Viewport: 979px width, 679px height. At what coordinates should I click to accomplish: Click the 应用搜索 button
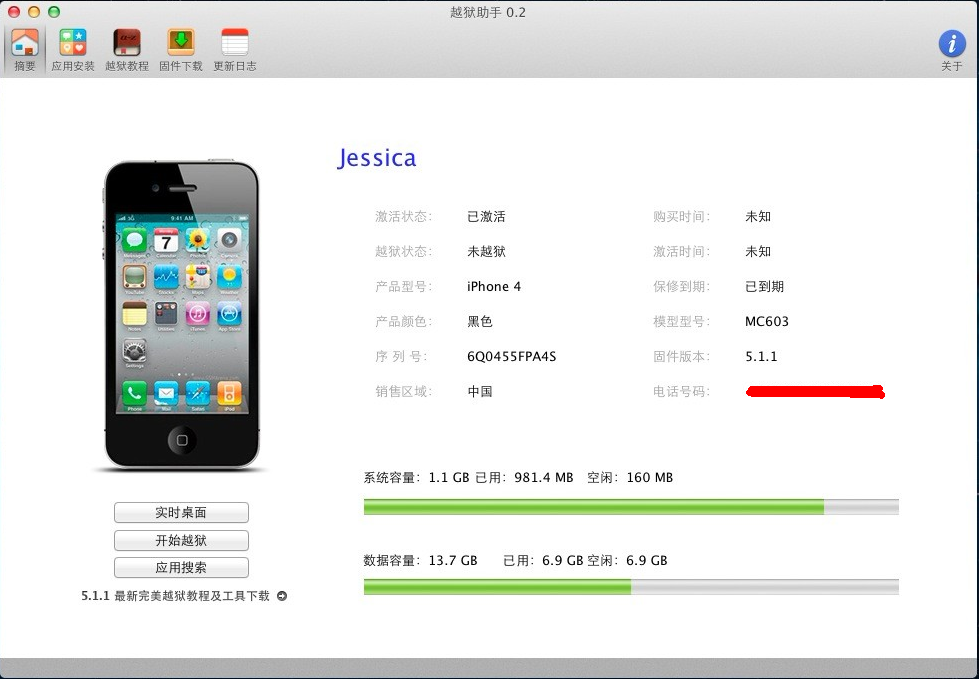(x=181, y=568)
